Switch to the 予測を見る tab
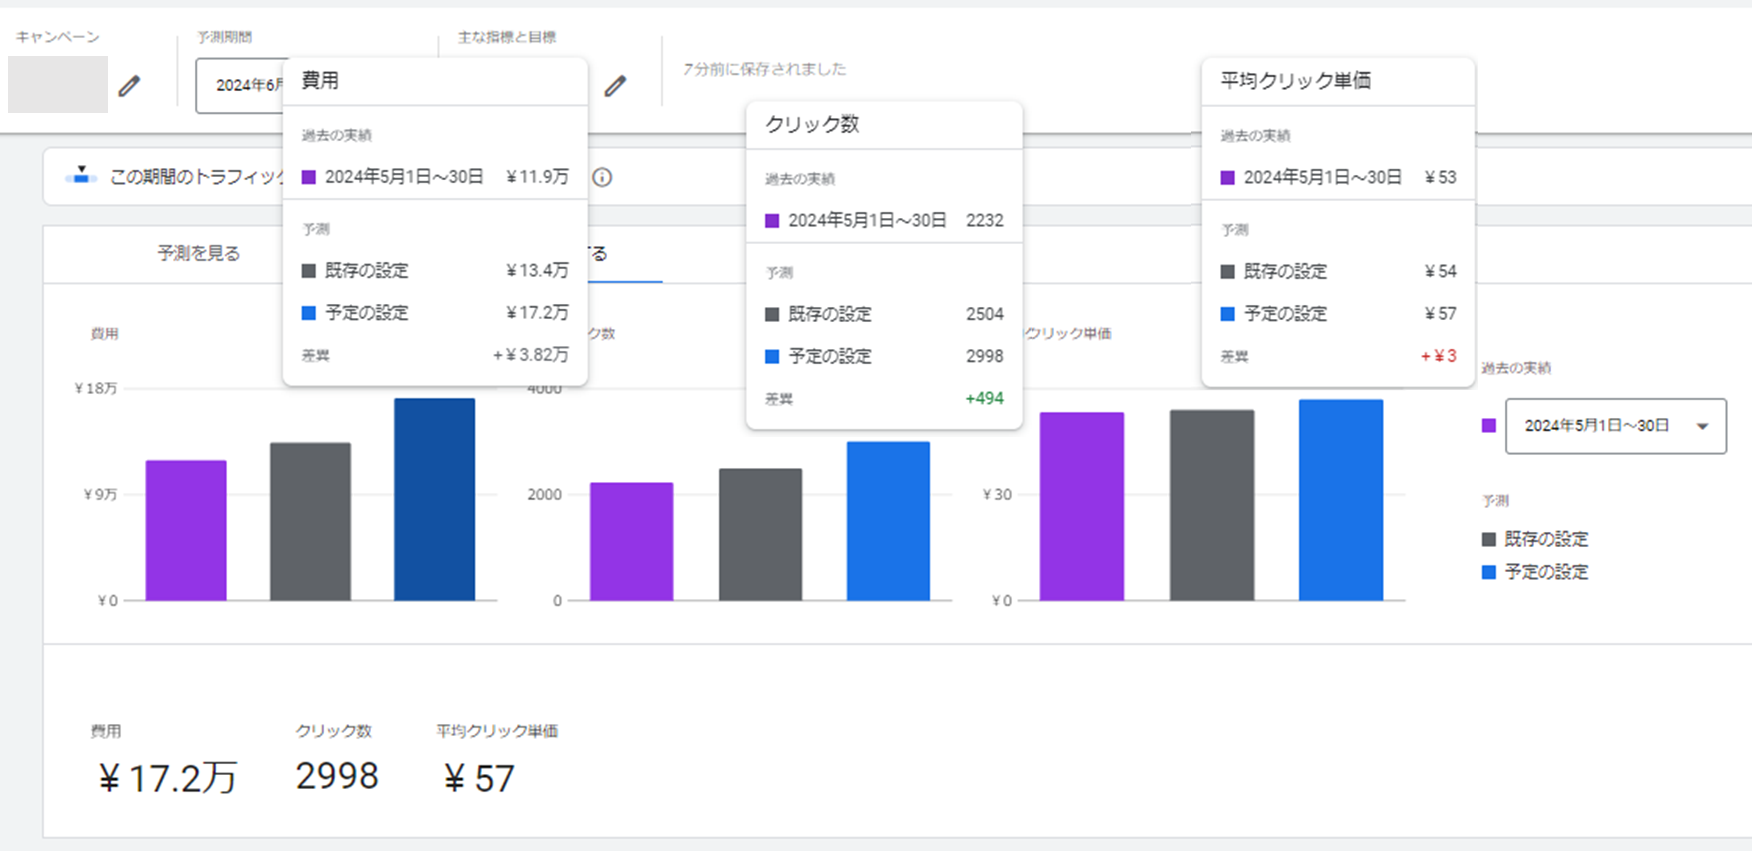Screen dimensions: 1752x851 (x=198, y=253)
